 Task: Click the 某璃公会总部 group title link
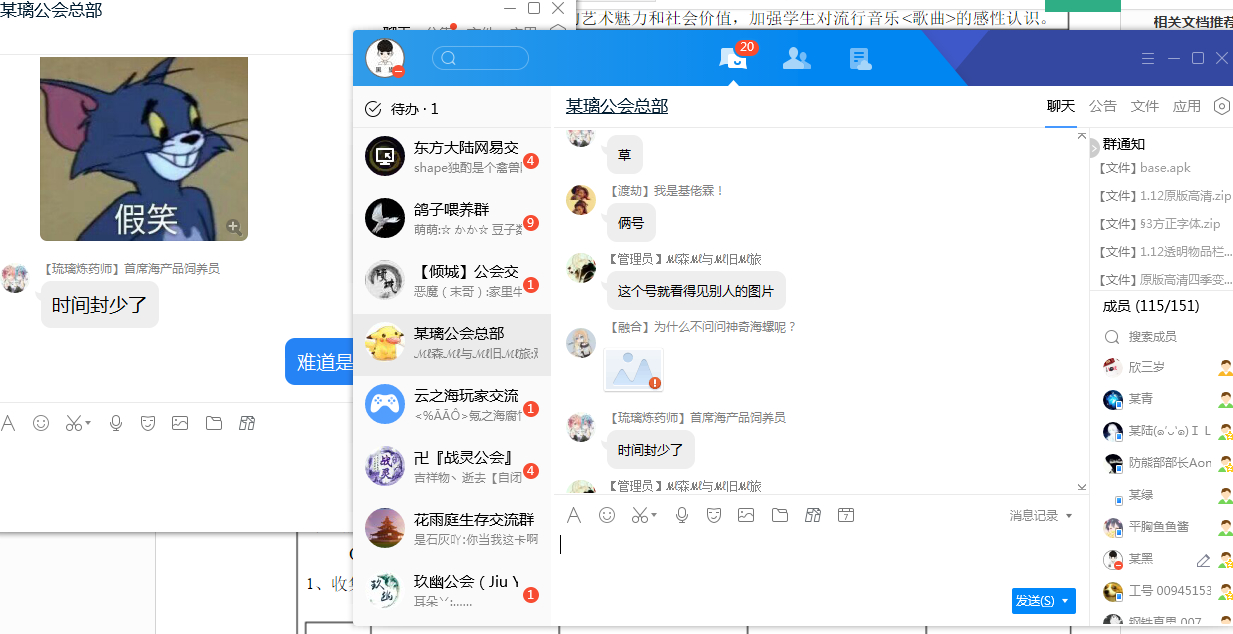(x=617, y=106)
